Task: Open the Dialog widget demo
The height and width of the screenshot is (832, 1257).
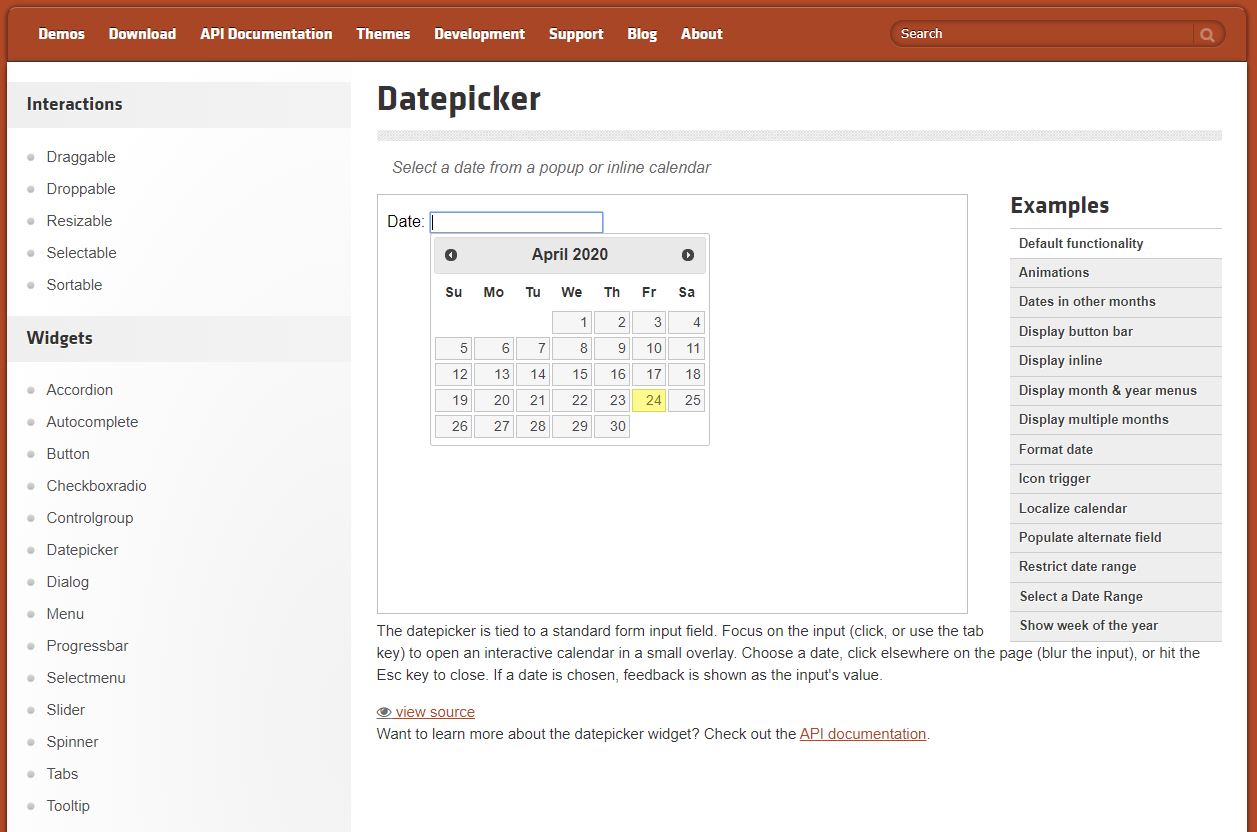Action: click(67, 582)
